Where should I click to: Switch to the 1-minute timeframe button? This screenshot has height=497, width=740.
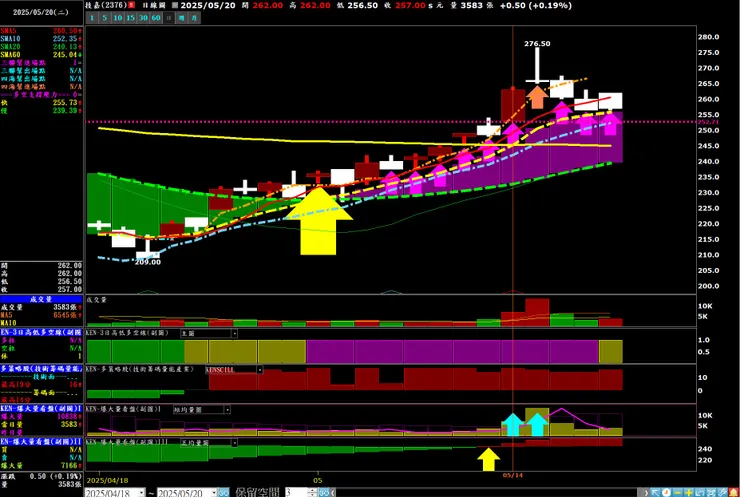click(92, 18)
